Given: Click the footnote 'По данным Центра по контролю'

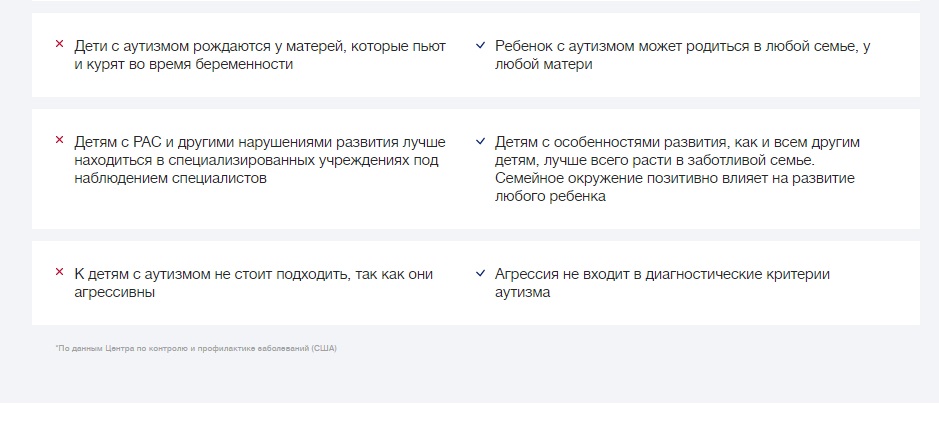Looking at the screenshot, I should click(180, 348).
